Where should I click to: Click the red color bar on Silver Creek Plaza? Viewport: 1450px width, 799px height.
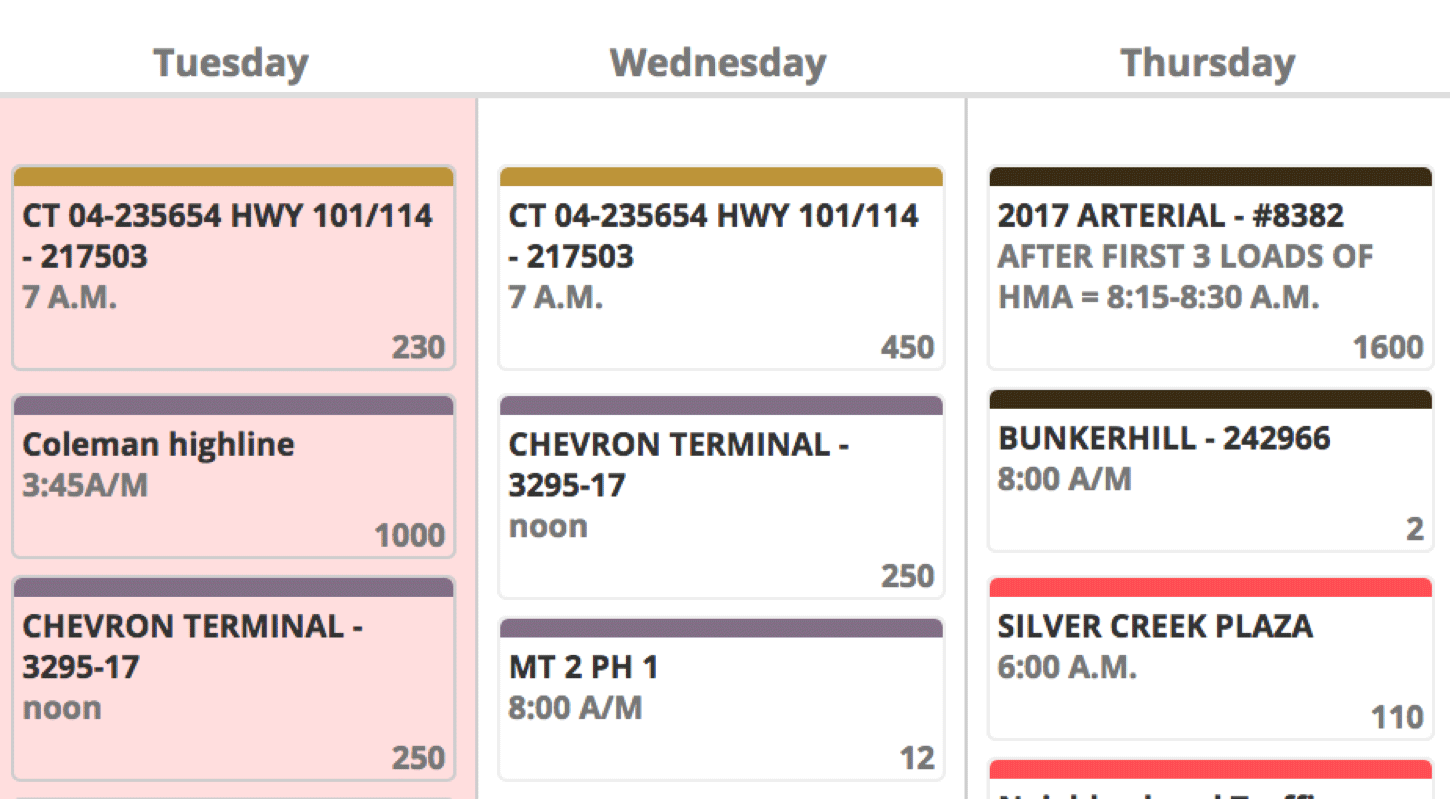tap(1211, 588)
